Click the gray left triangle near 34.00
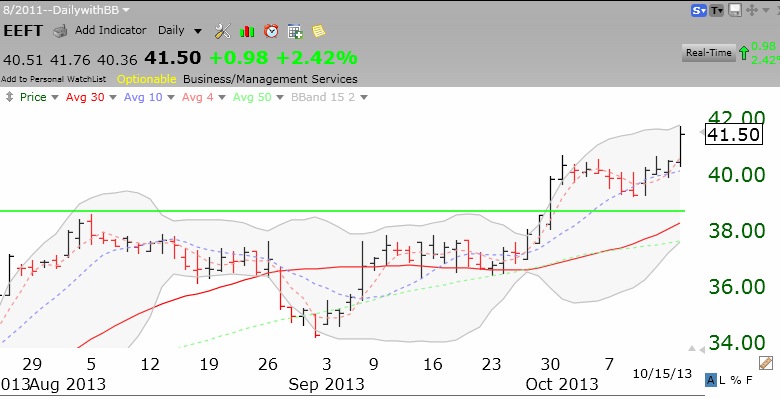The width and height of the screenshot is (780, 399). [x=701, y=350]
